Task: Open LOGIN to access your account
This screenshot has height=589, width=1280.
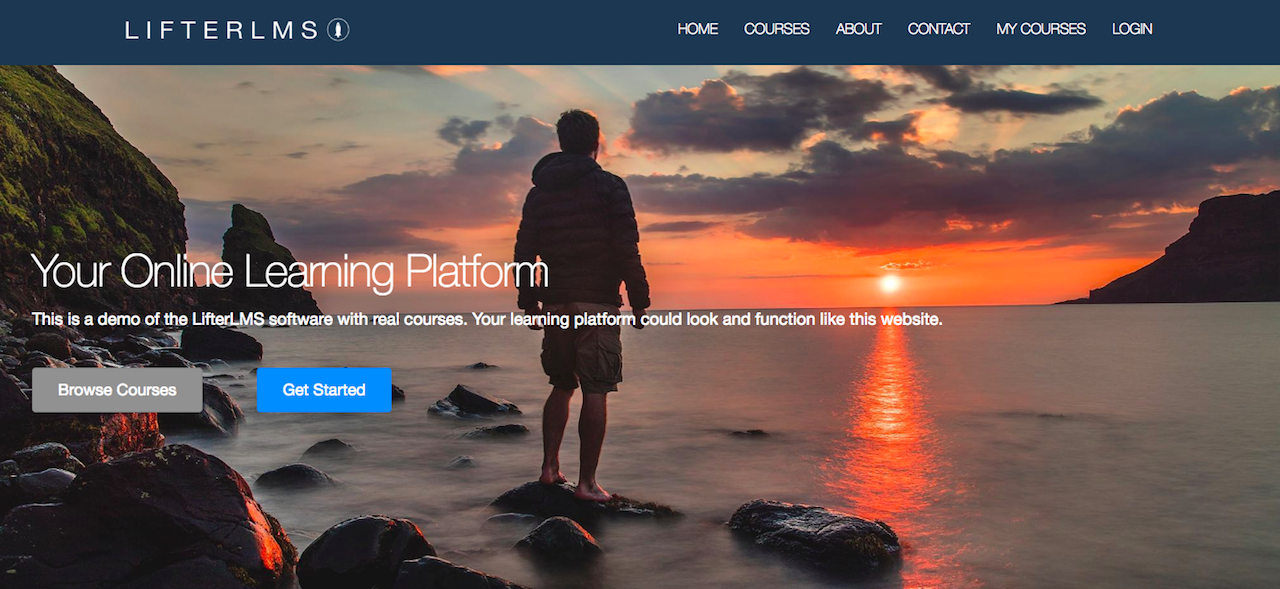Action: point(1131,29)
